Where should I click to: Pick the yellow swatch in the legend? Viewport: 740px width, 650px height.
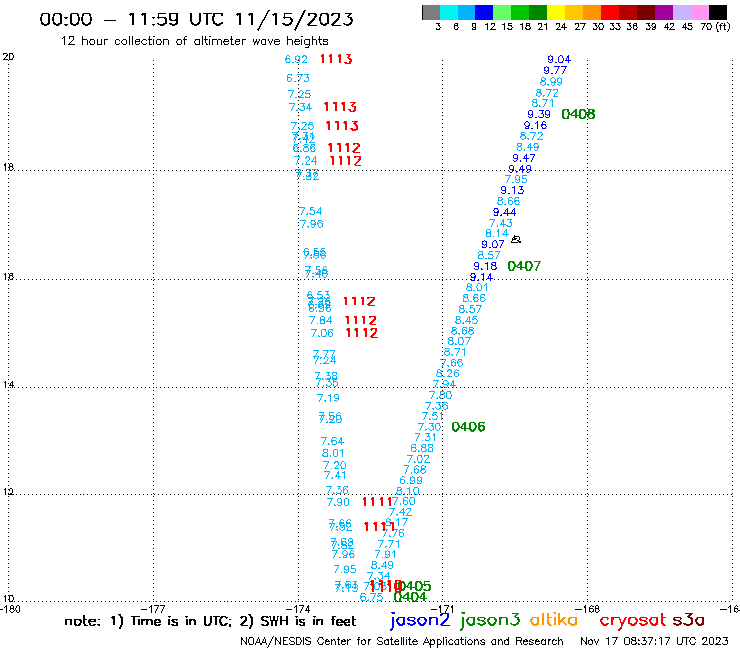[556, 12]
